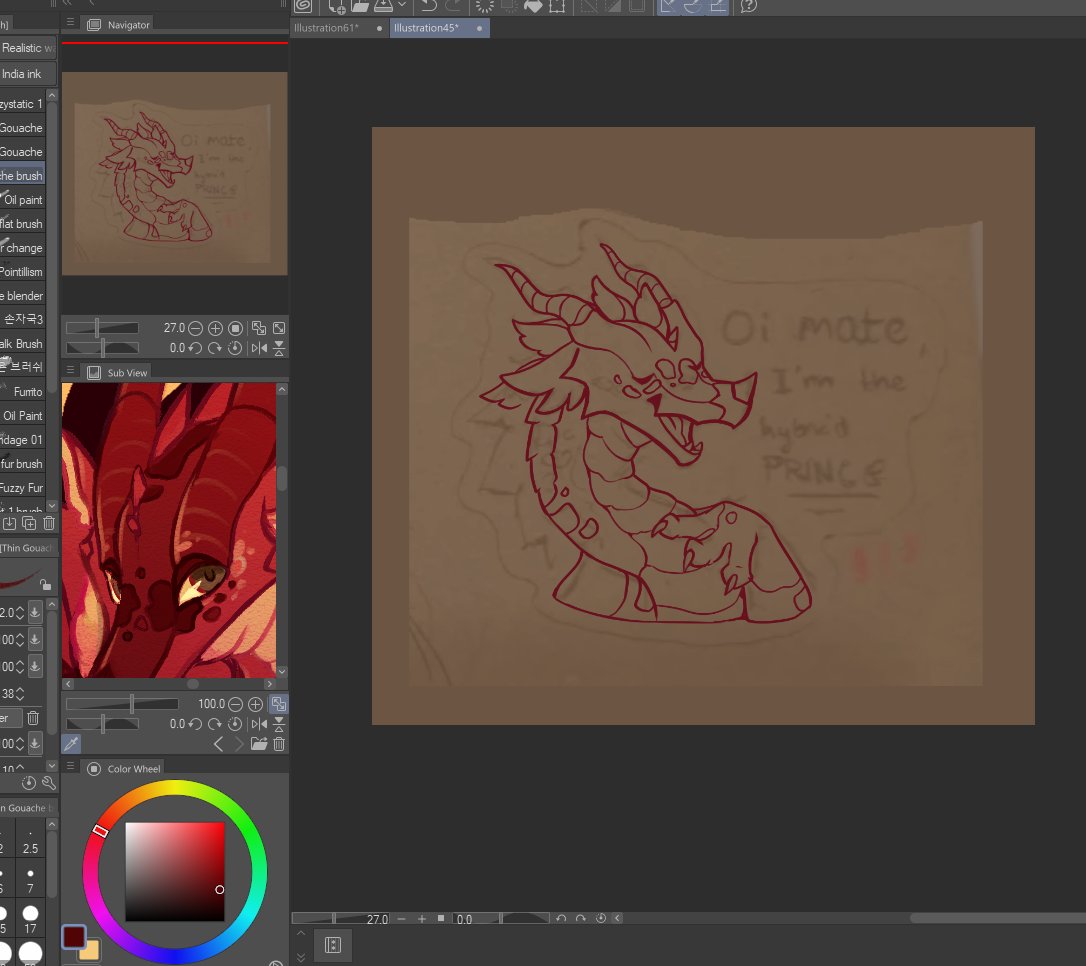Click the Scale/Rotate transform icon in command bar
This screenshot has width=1086, height=966.
[x=557, y=6]
